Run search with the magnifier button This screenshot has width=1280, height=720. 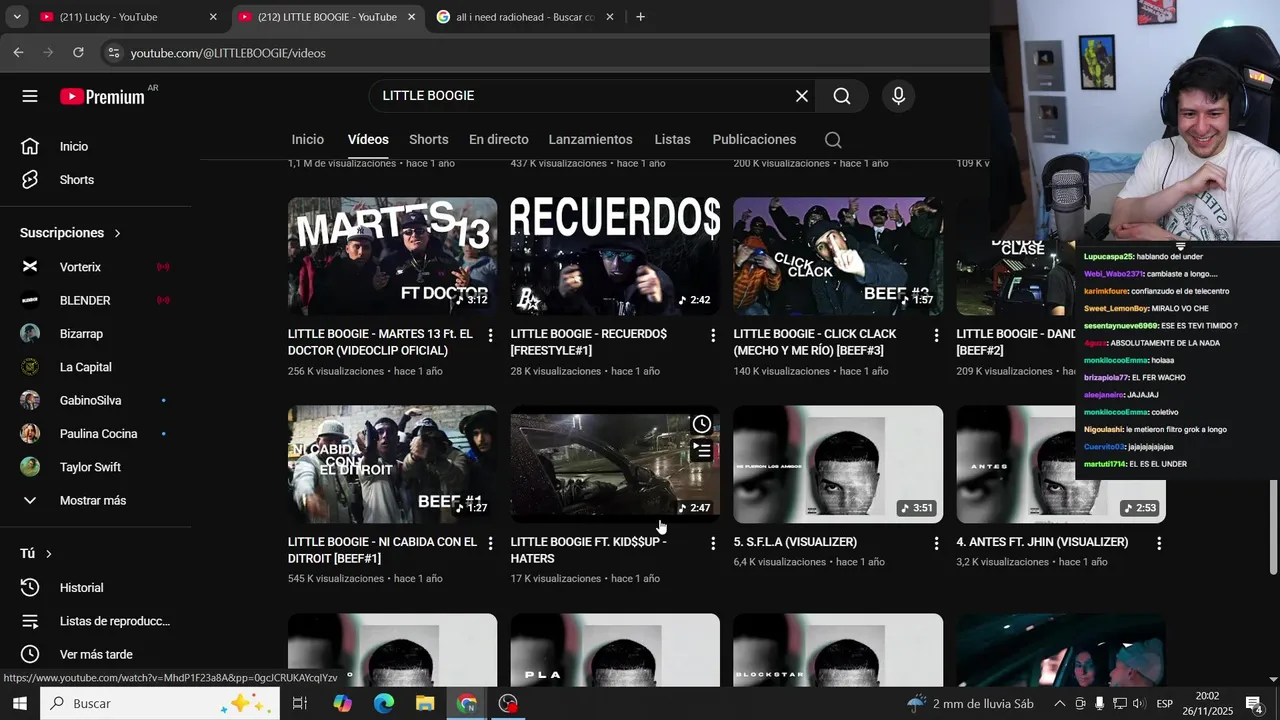[x=842, y=96]
